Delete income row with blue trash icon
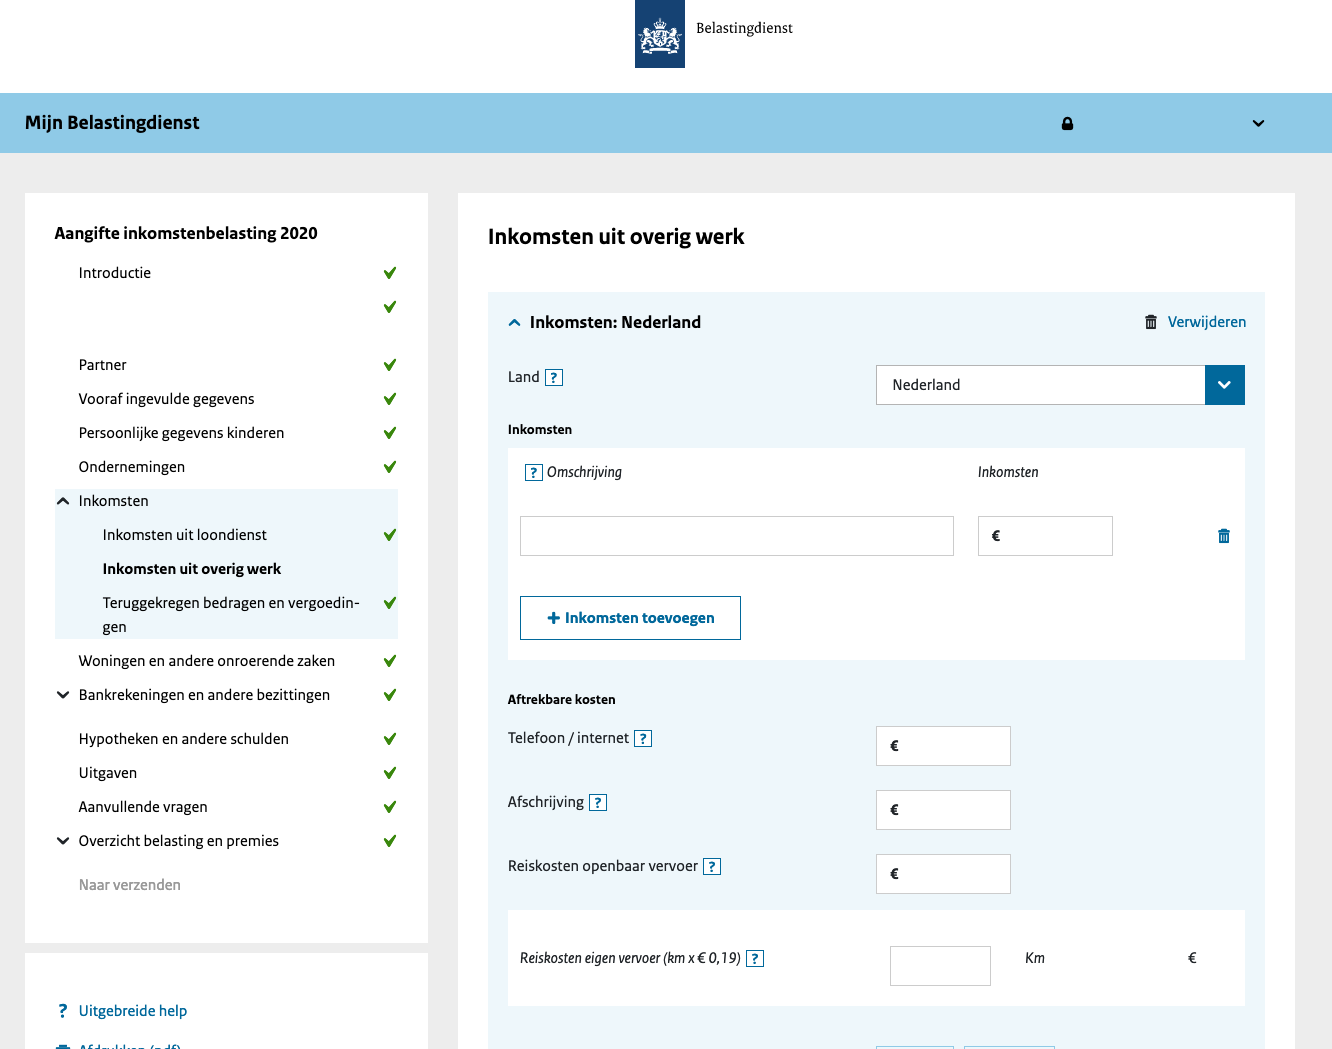The height and width of the screenshot is (1049, 1332). coord(1223,536)
